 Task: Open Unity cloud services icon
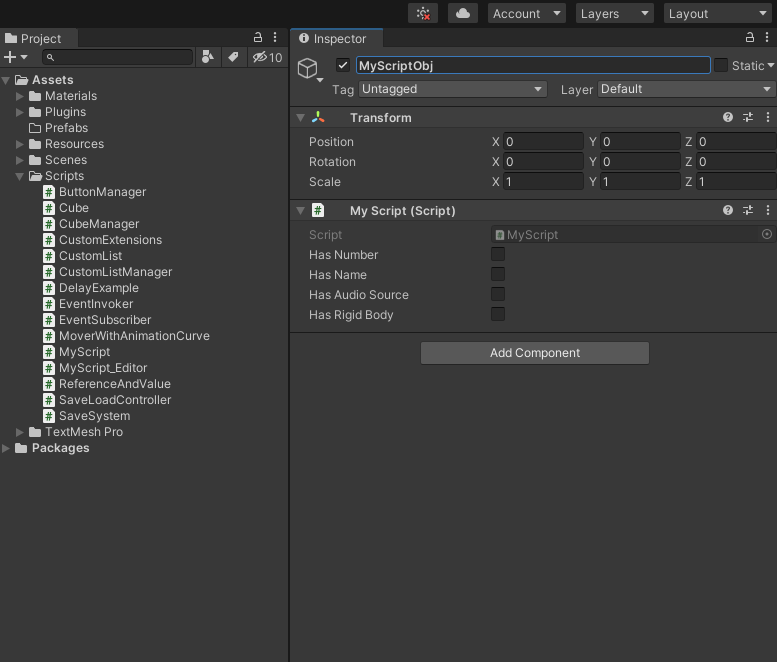[462, 13]
